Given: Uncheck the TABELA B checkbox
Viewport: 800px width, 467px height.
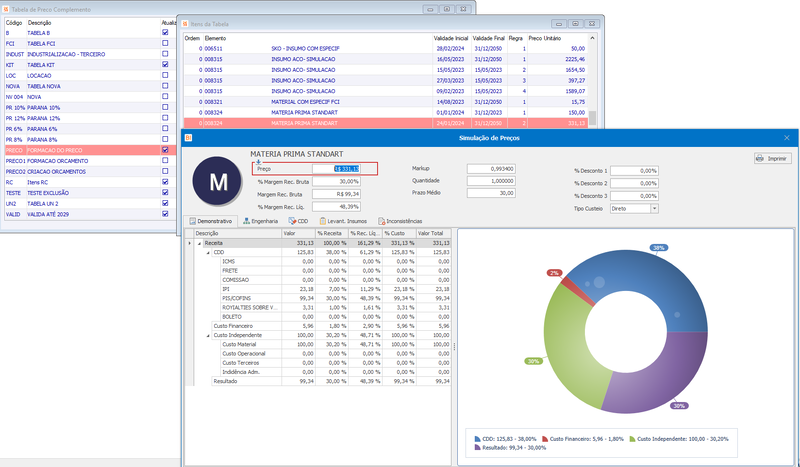Looking at the screenshot, I should click(x=165, y=32).
